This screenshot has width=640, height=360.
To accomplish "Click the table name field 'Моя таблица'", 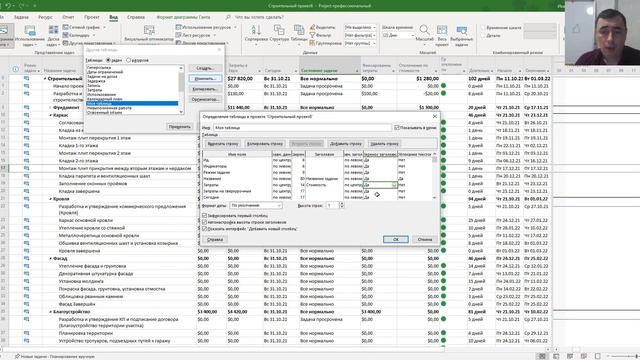I will click(302, 128).
